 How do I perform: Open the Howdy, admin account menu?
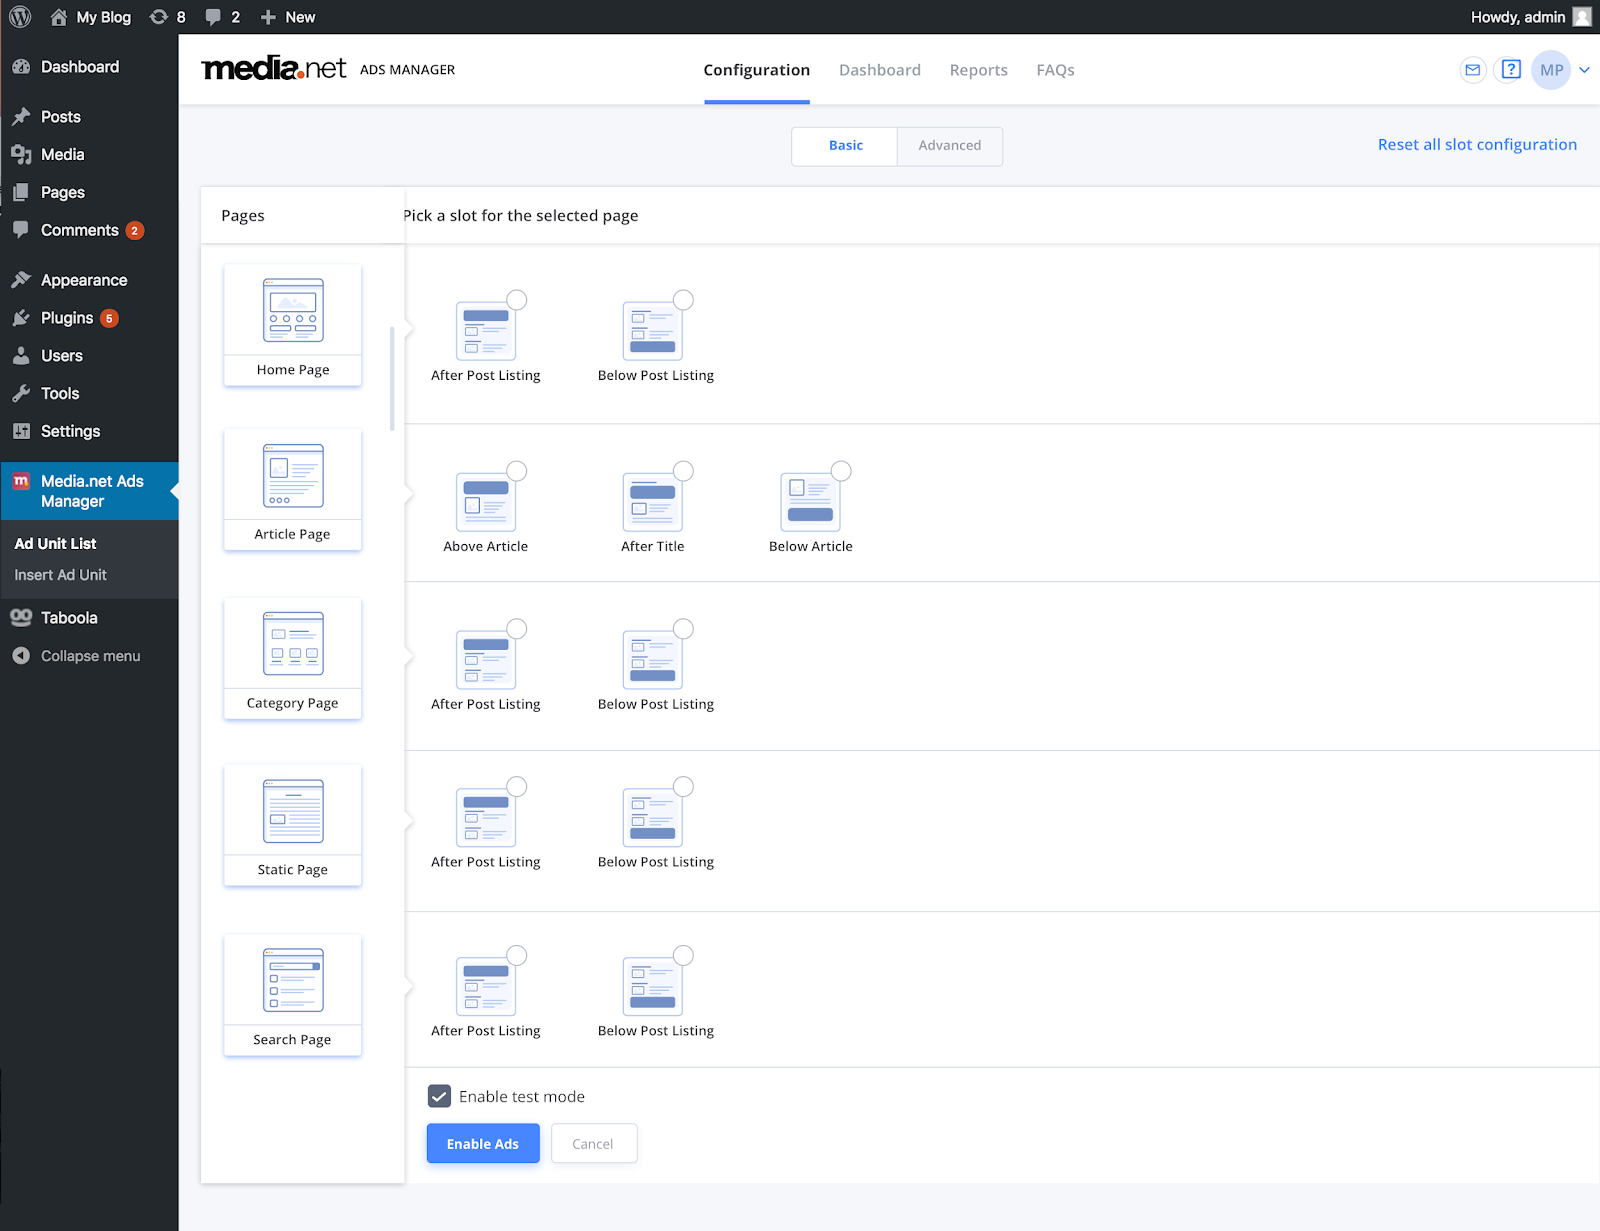[1530, 17]
